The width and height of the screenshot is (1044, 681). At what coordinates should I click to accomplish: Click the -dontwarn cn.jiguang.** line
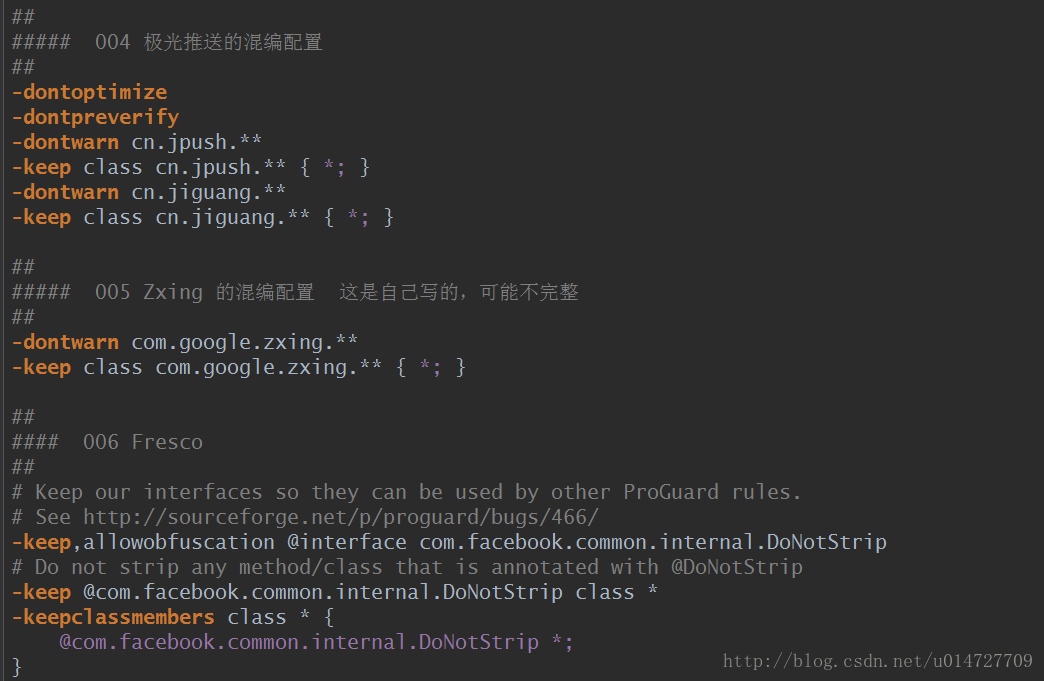[x=148, y=192]
